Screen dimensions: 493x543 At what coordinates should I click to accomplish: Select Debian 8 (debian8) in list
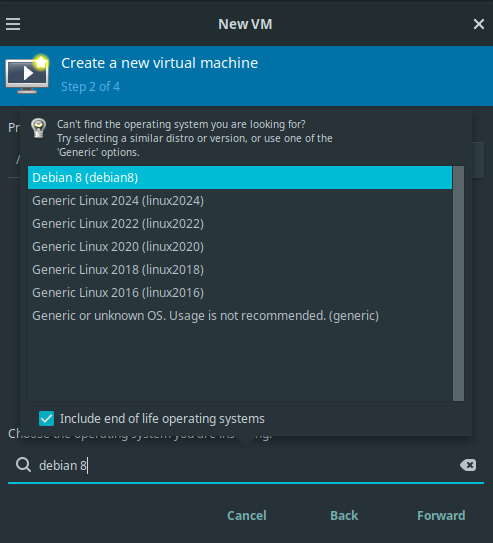[x=240, y=178]
